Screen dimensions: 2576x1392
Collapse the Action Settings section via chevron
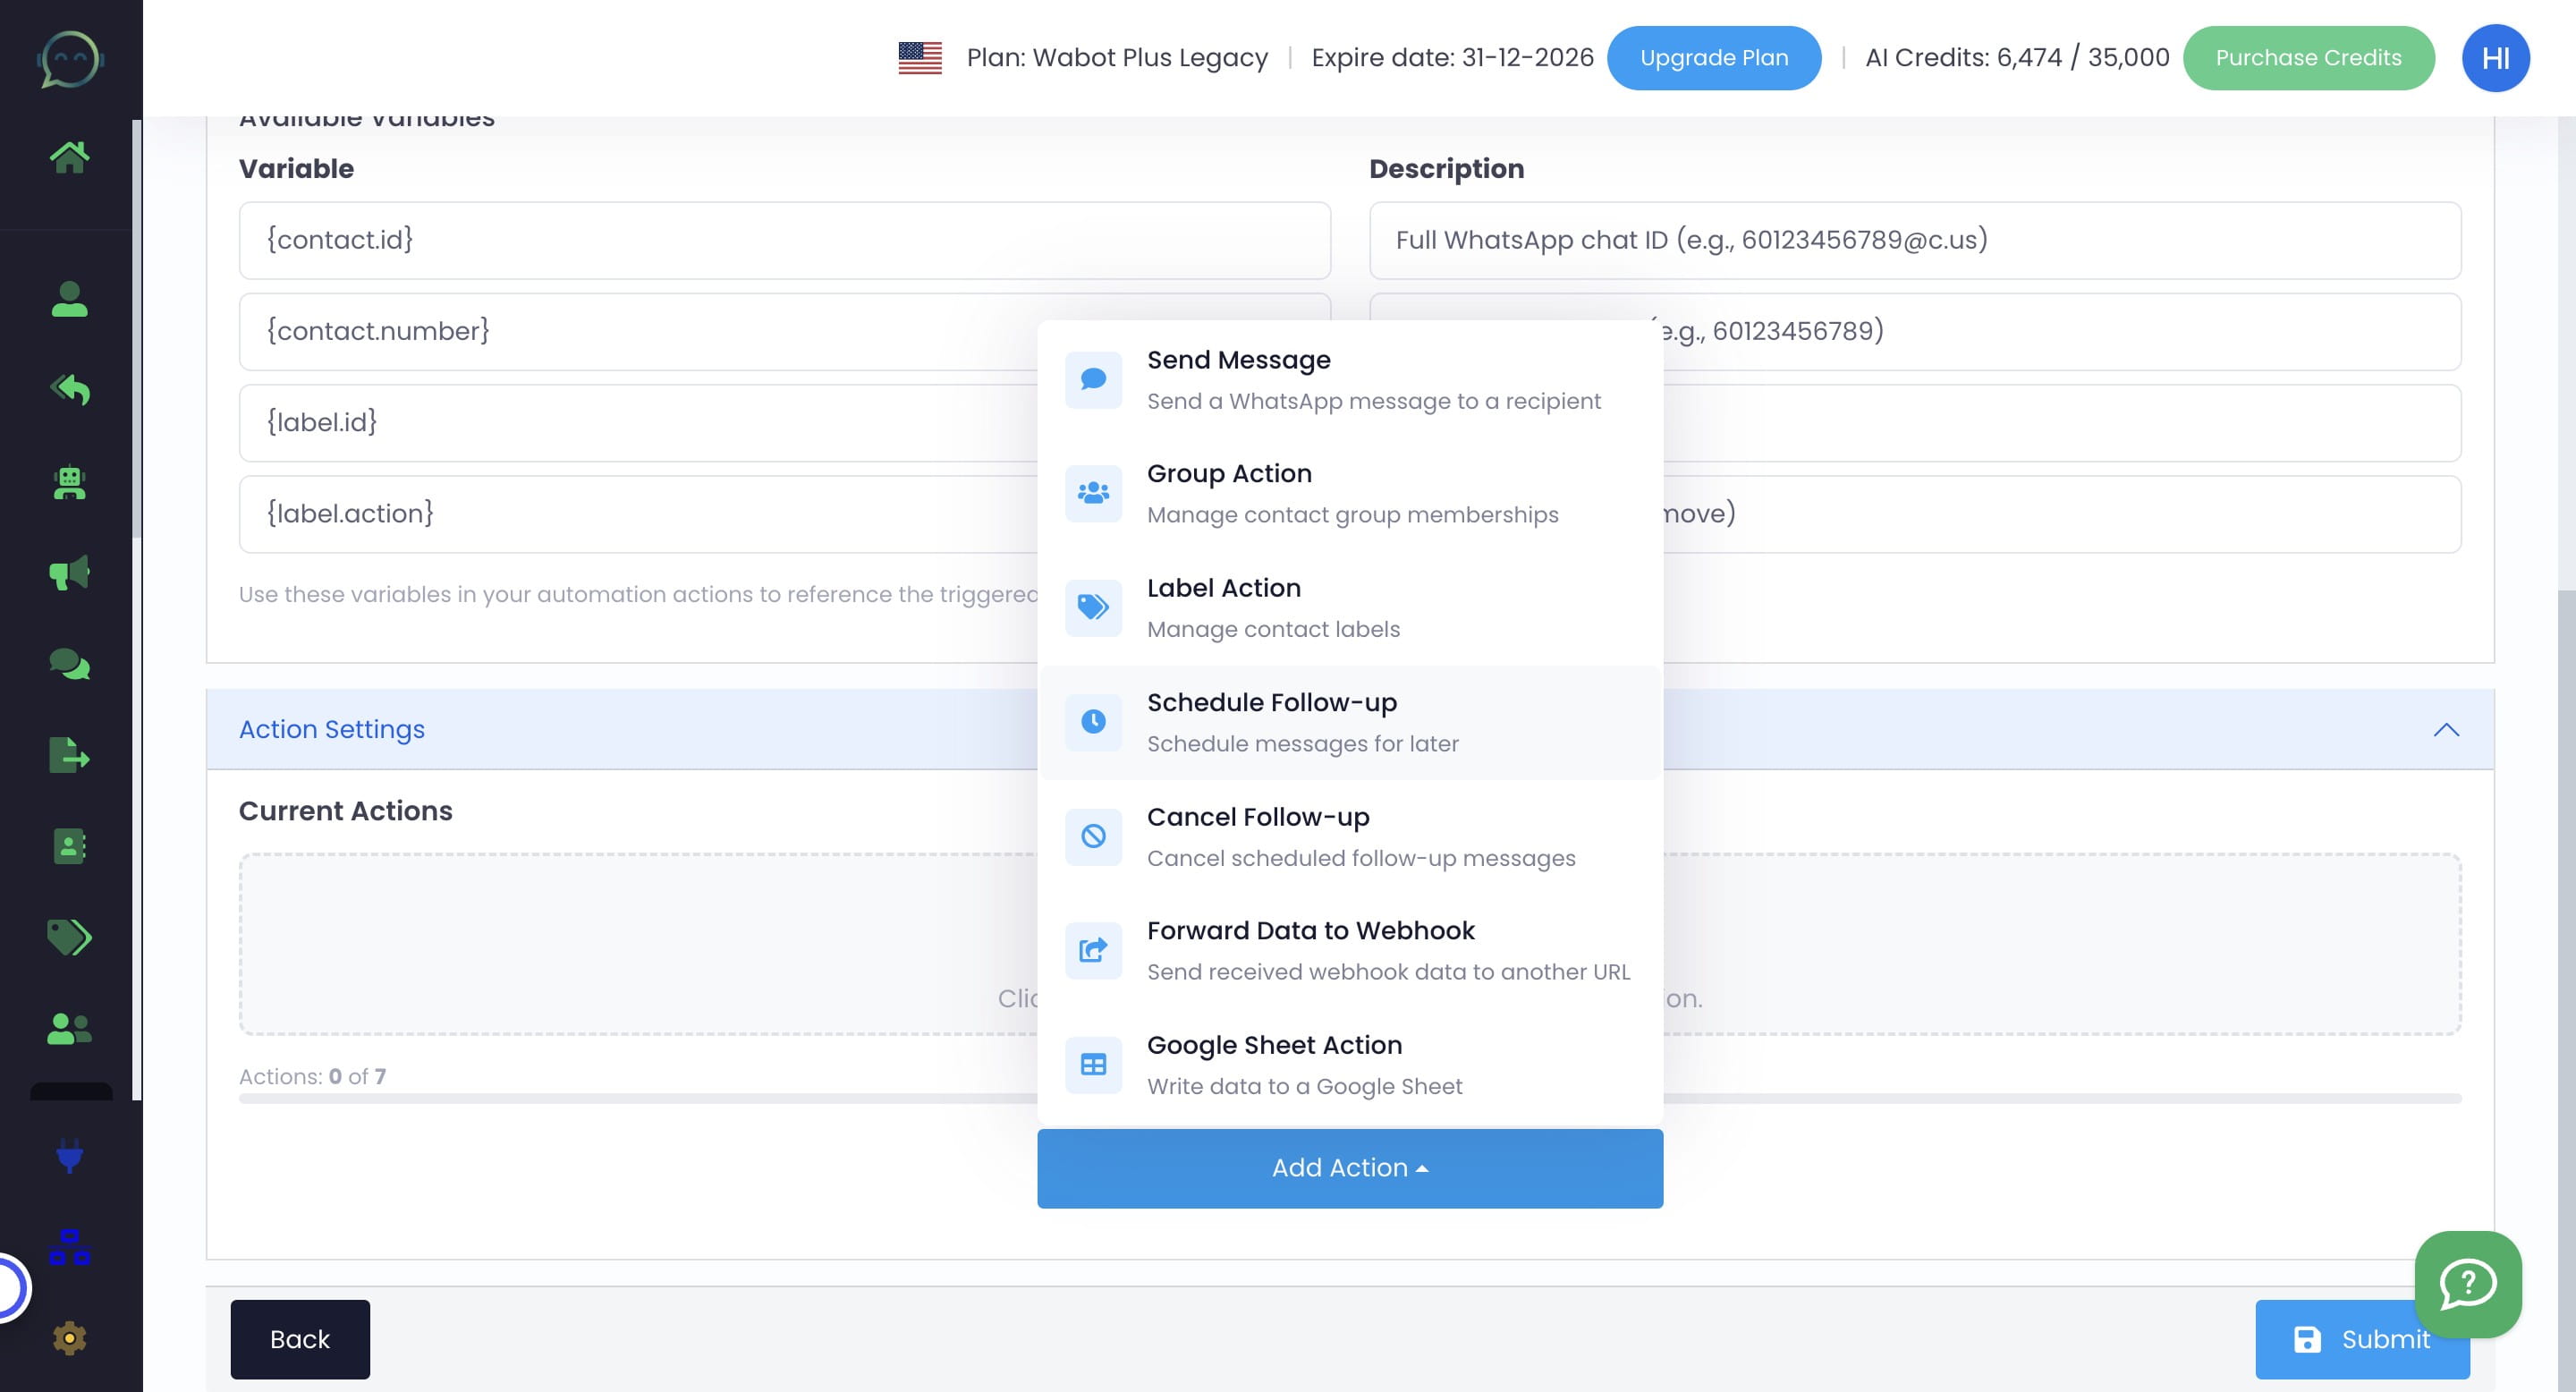click(x=2446, y=729)
